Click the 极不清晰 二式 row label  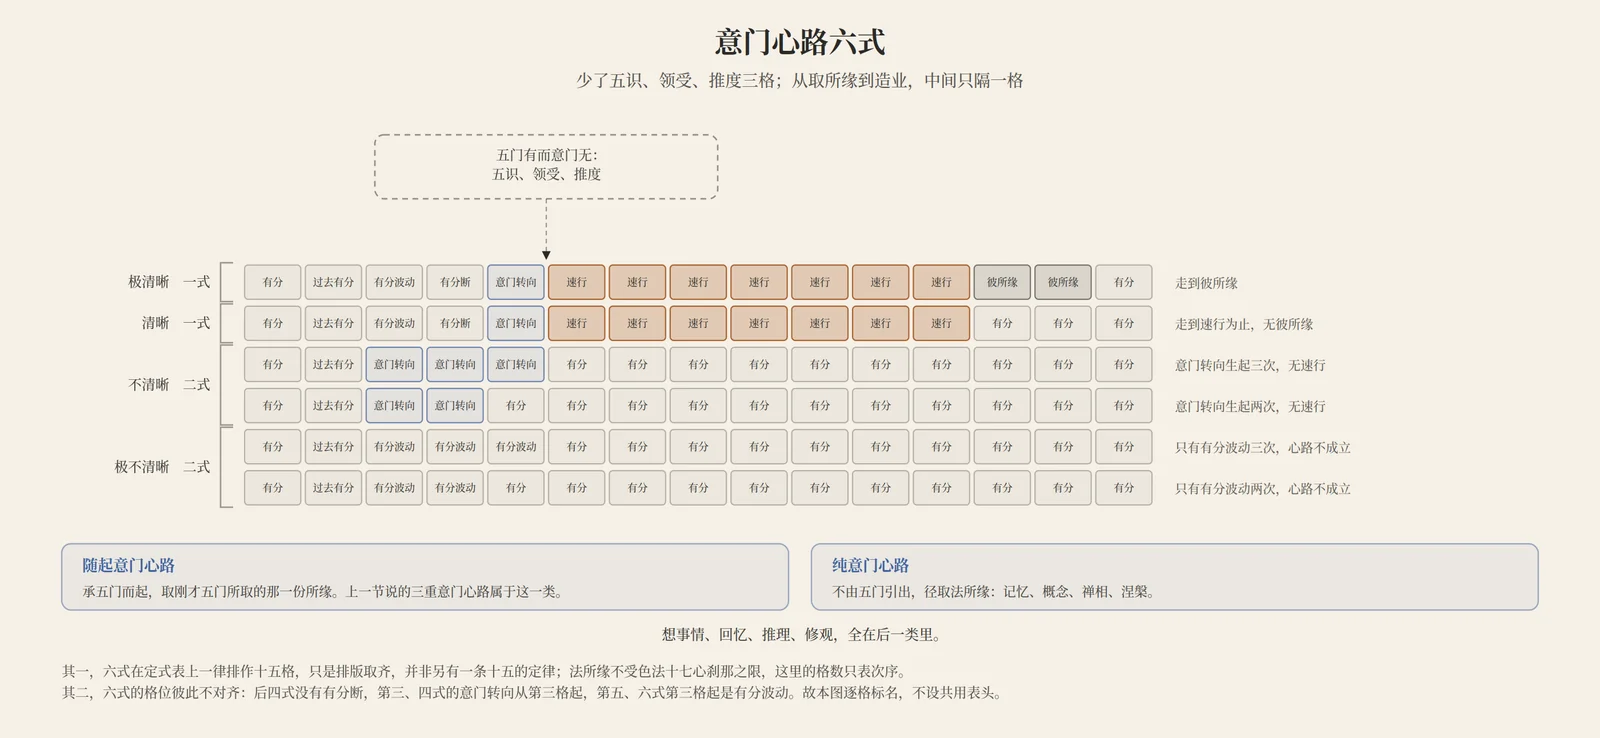162,467
